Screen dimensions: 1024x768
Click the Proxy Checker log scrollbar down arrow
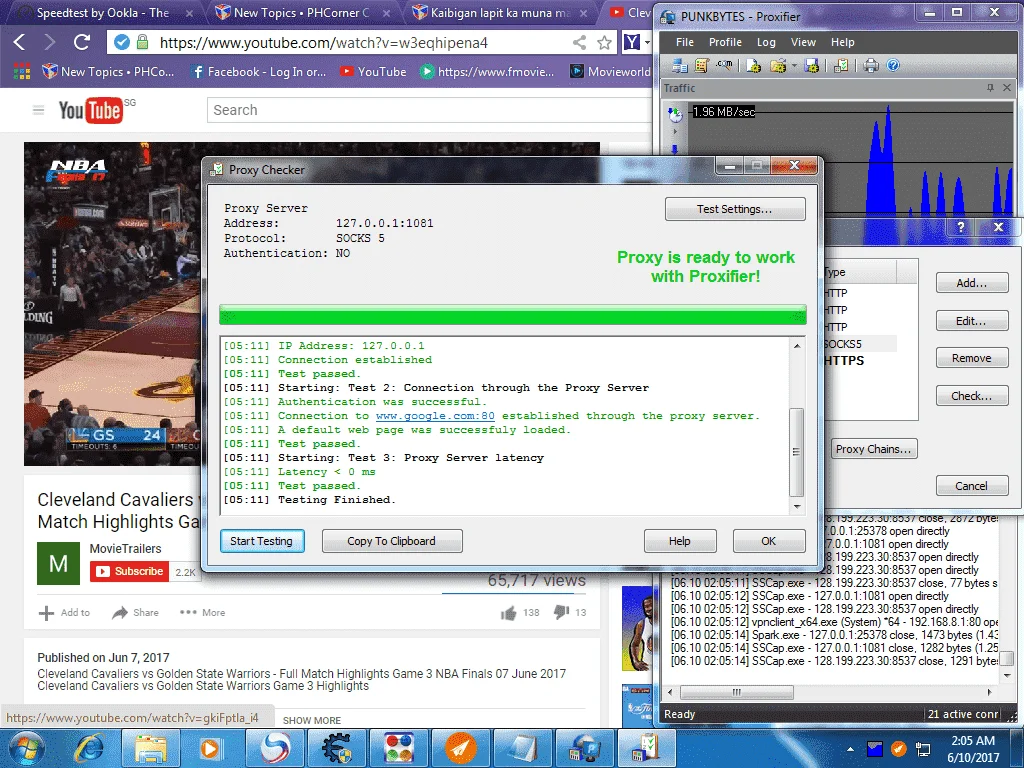click(x=797, y=507)
